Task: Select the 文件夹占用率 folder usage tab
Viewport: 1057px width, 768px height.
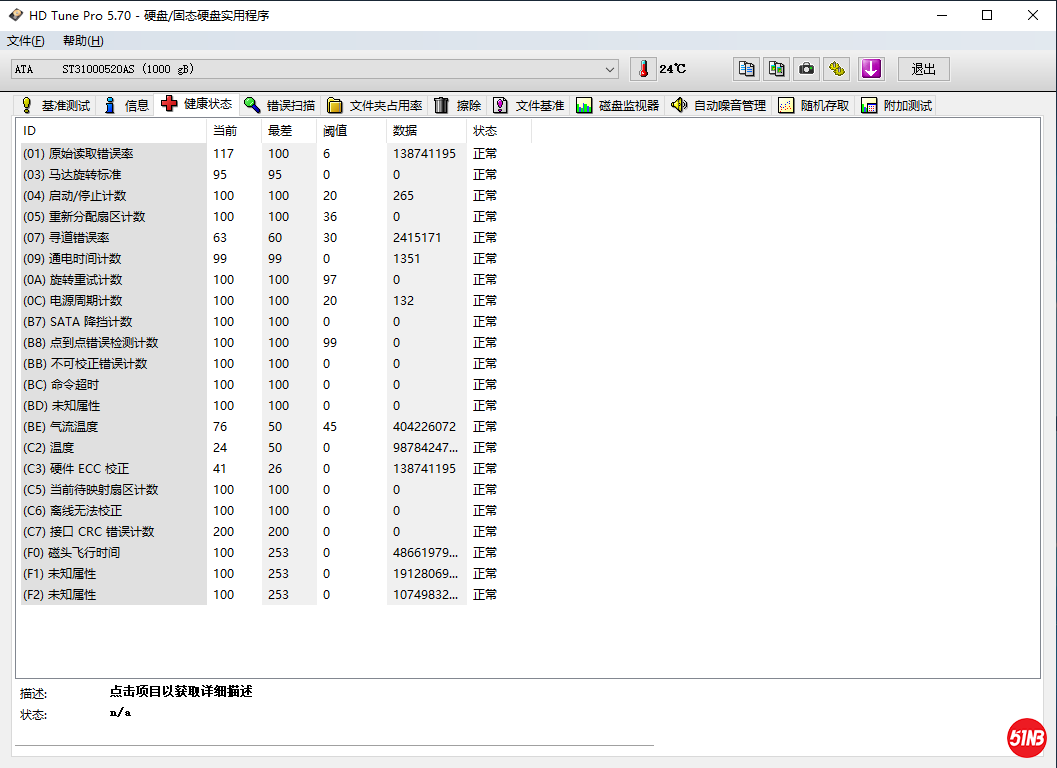Action: point(375,105)
